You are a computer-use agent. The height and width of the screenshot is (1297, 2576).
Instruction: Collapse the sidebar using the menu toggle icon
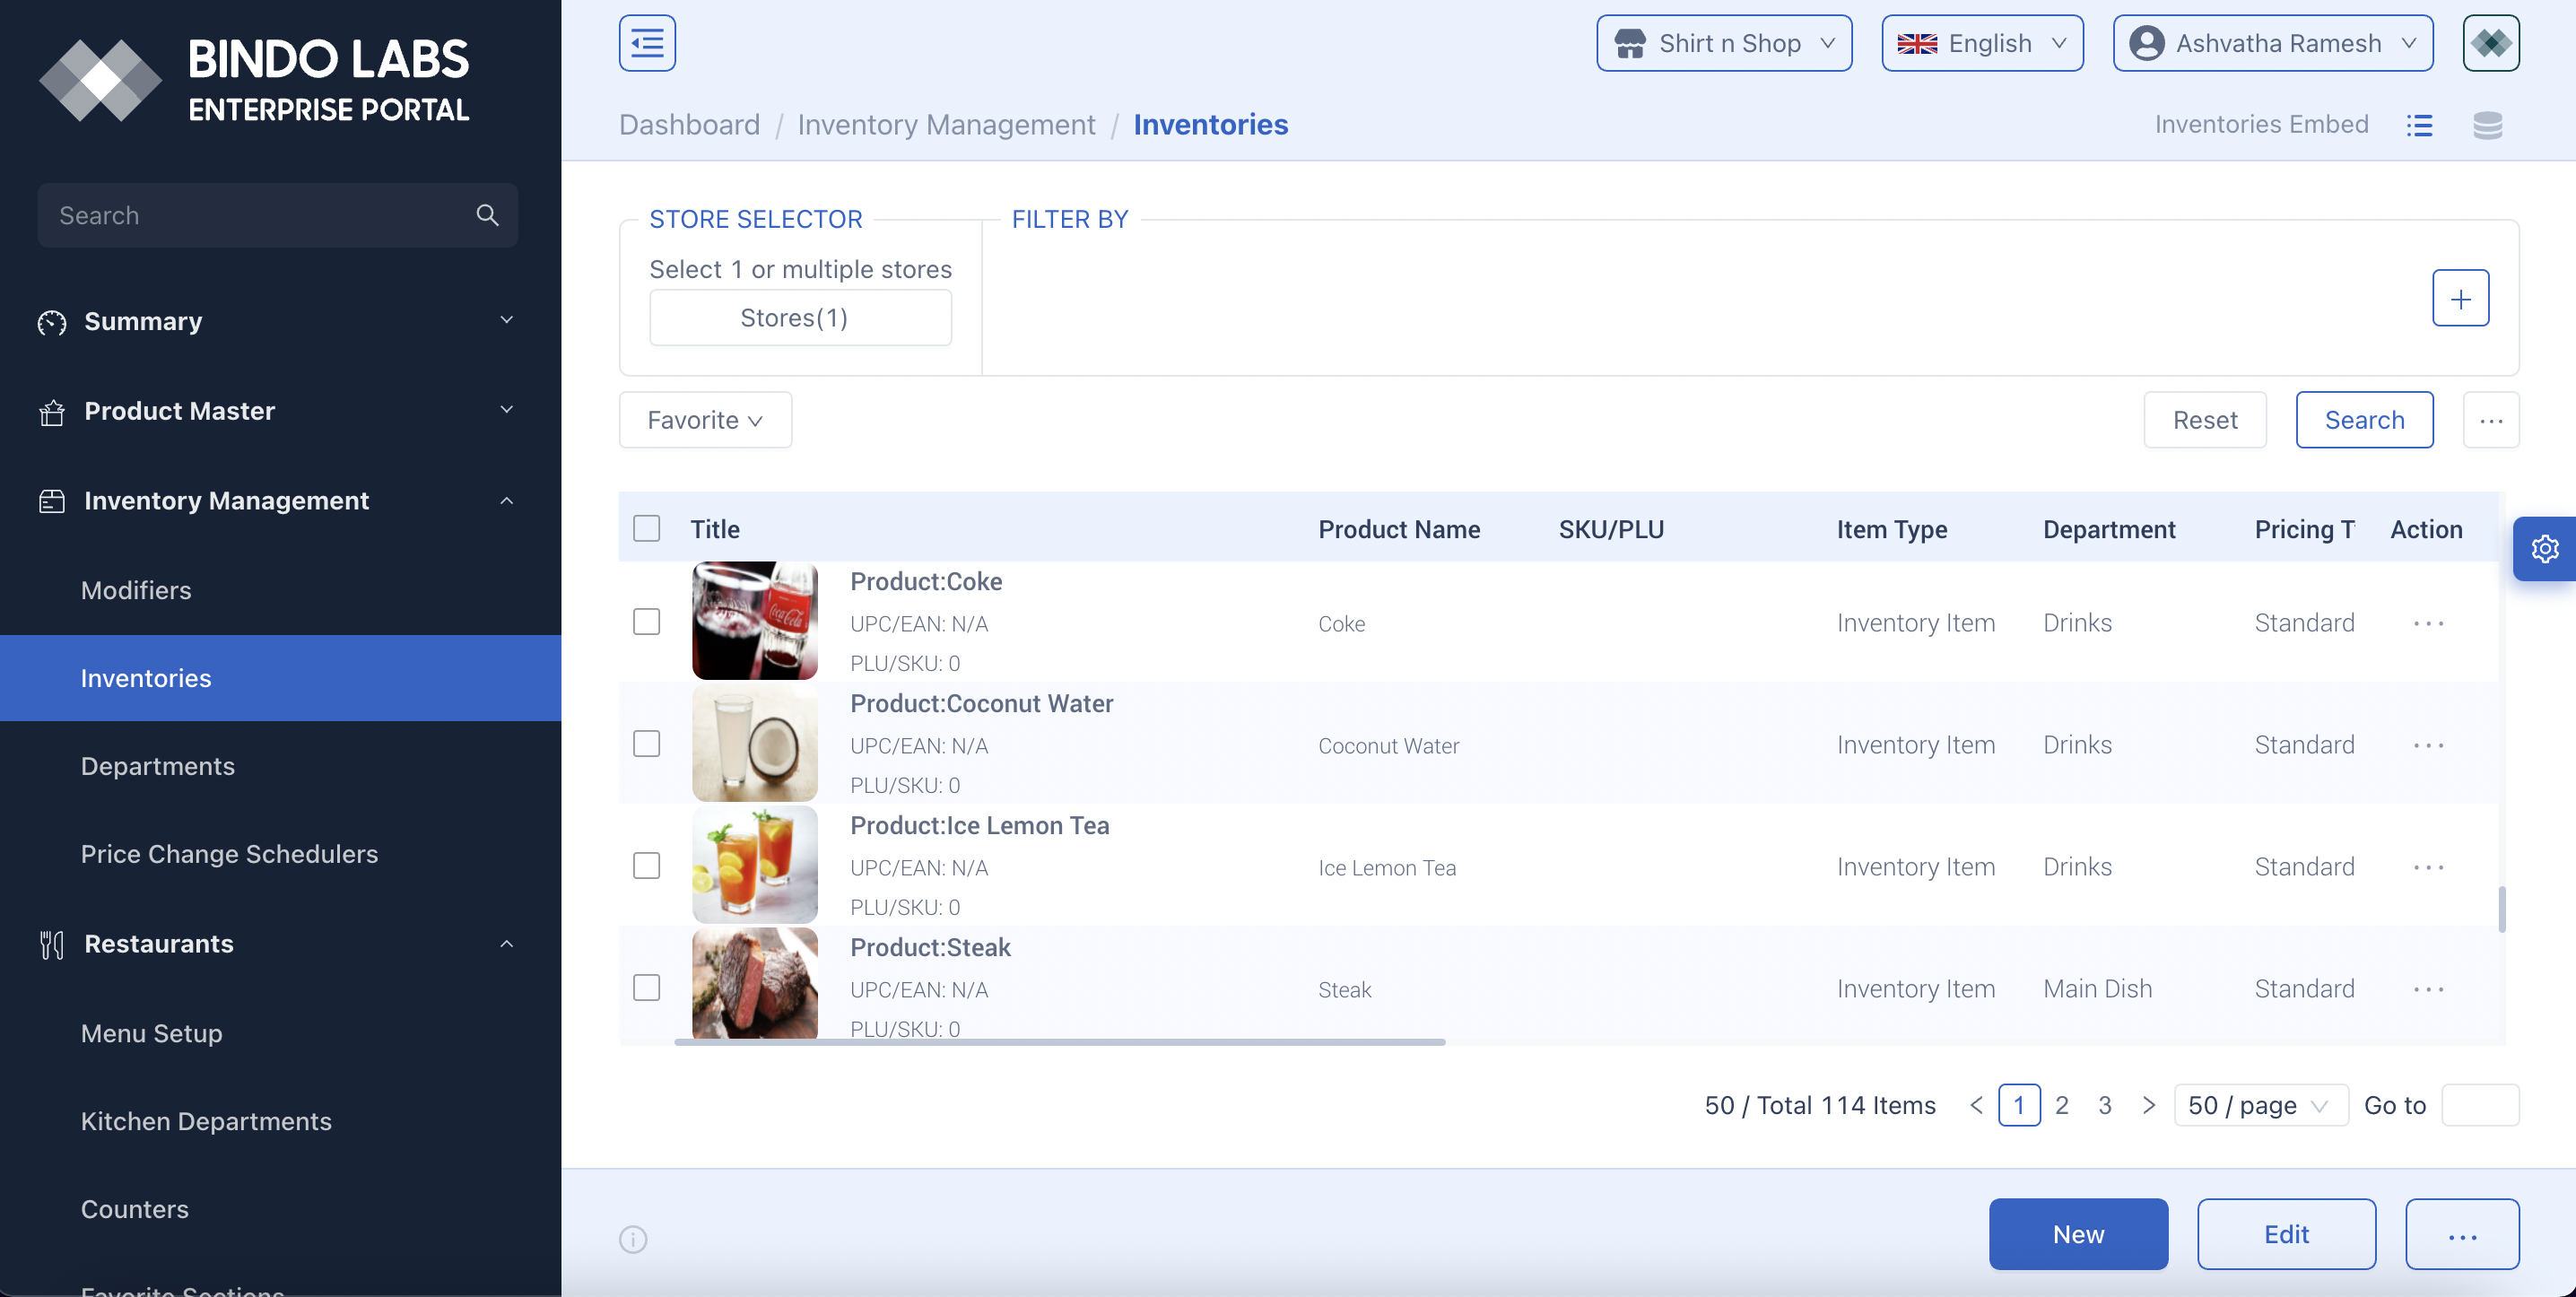click(647, 43)
